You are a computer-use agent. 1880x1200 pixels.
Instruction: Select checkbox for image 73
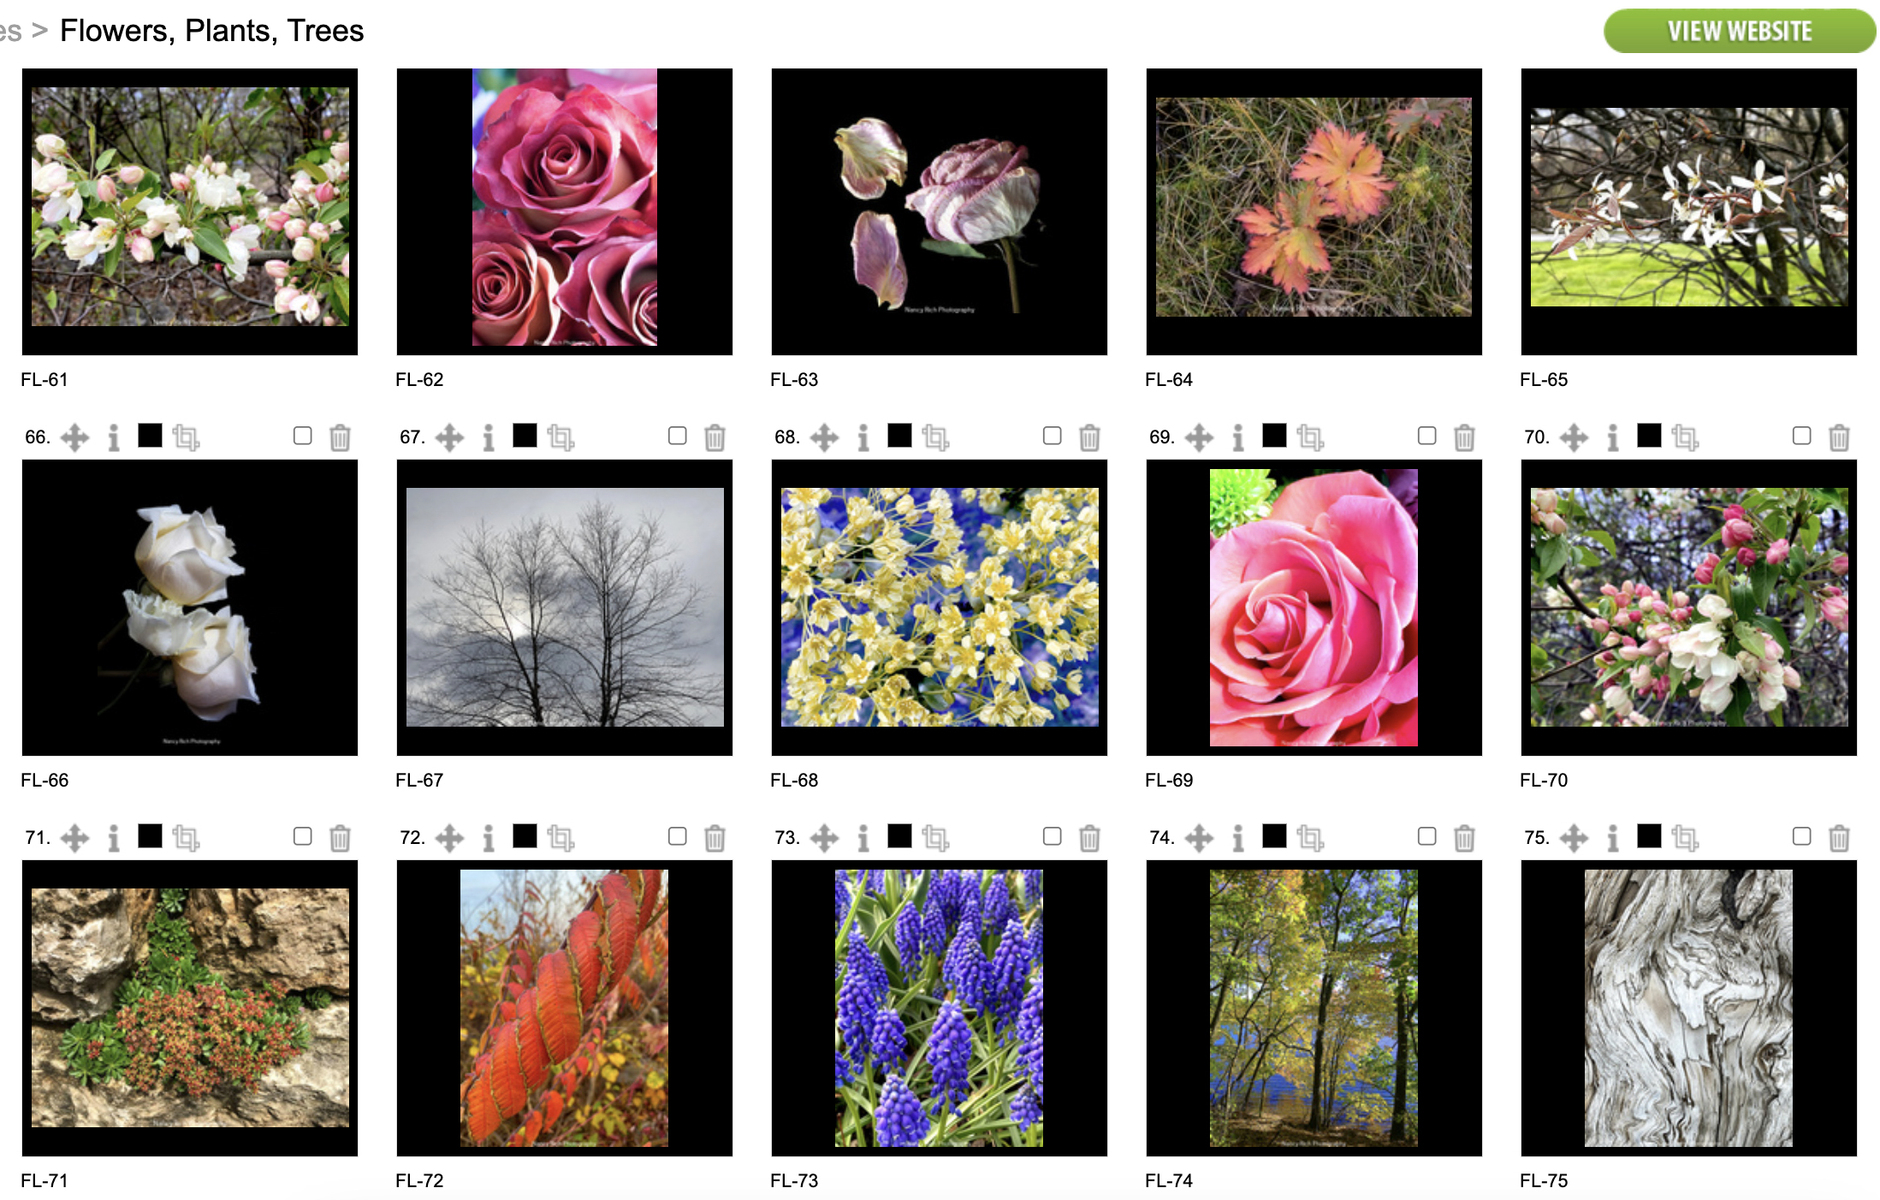coord(1052,836)
